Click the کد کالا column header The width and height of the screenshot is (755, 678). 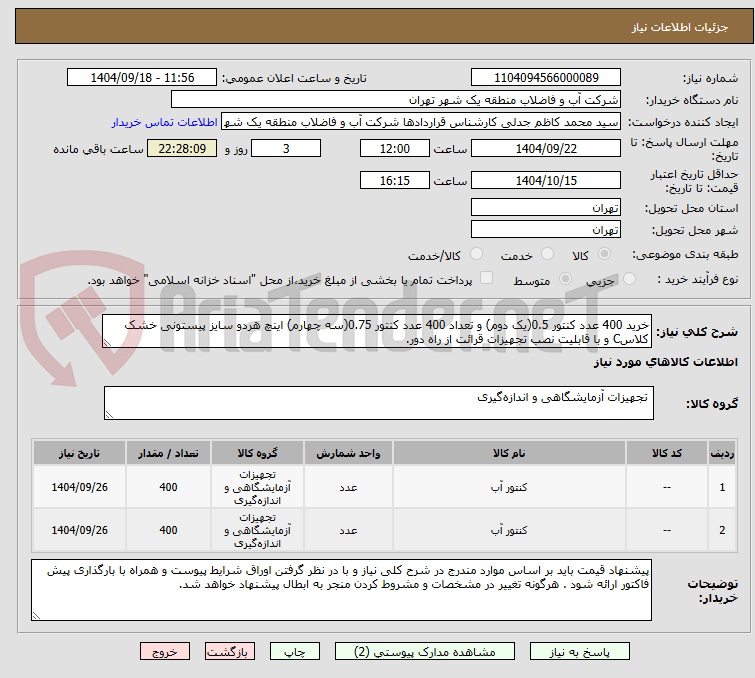point(666,453)
